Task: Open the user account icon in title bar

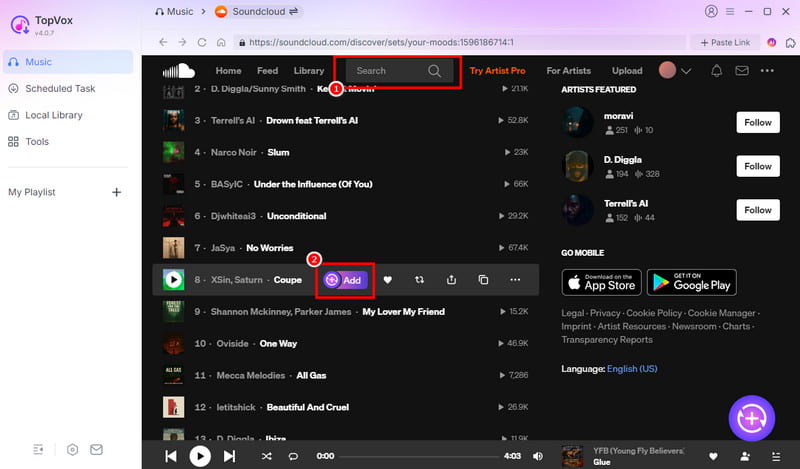Action: pyautogui.click(x=711, y=11)
